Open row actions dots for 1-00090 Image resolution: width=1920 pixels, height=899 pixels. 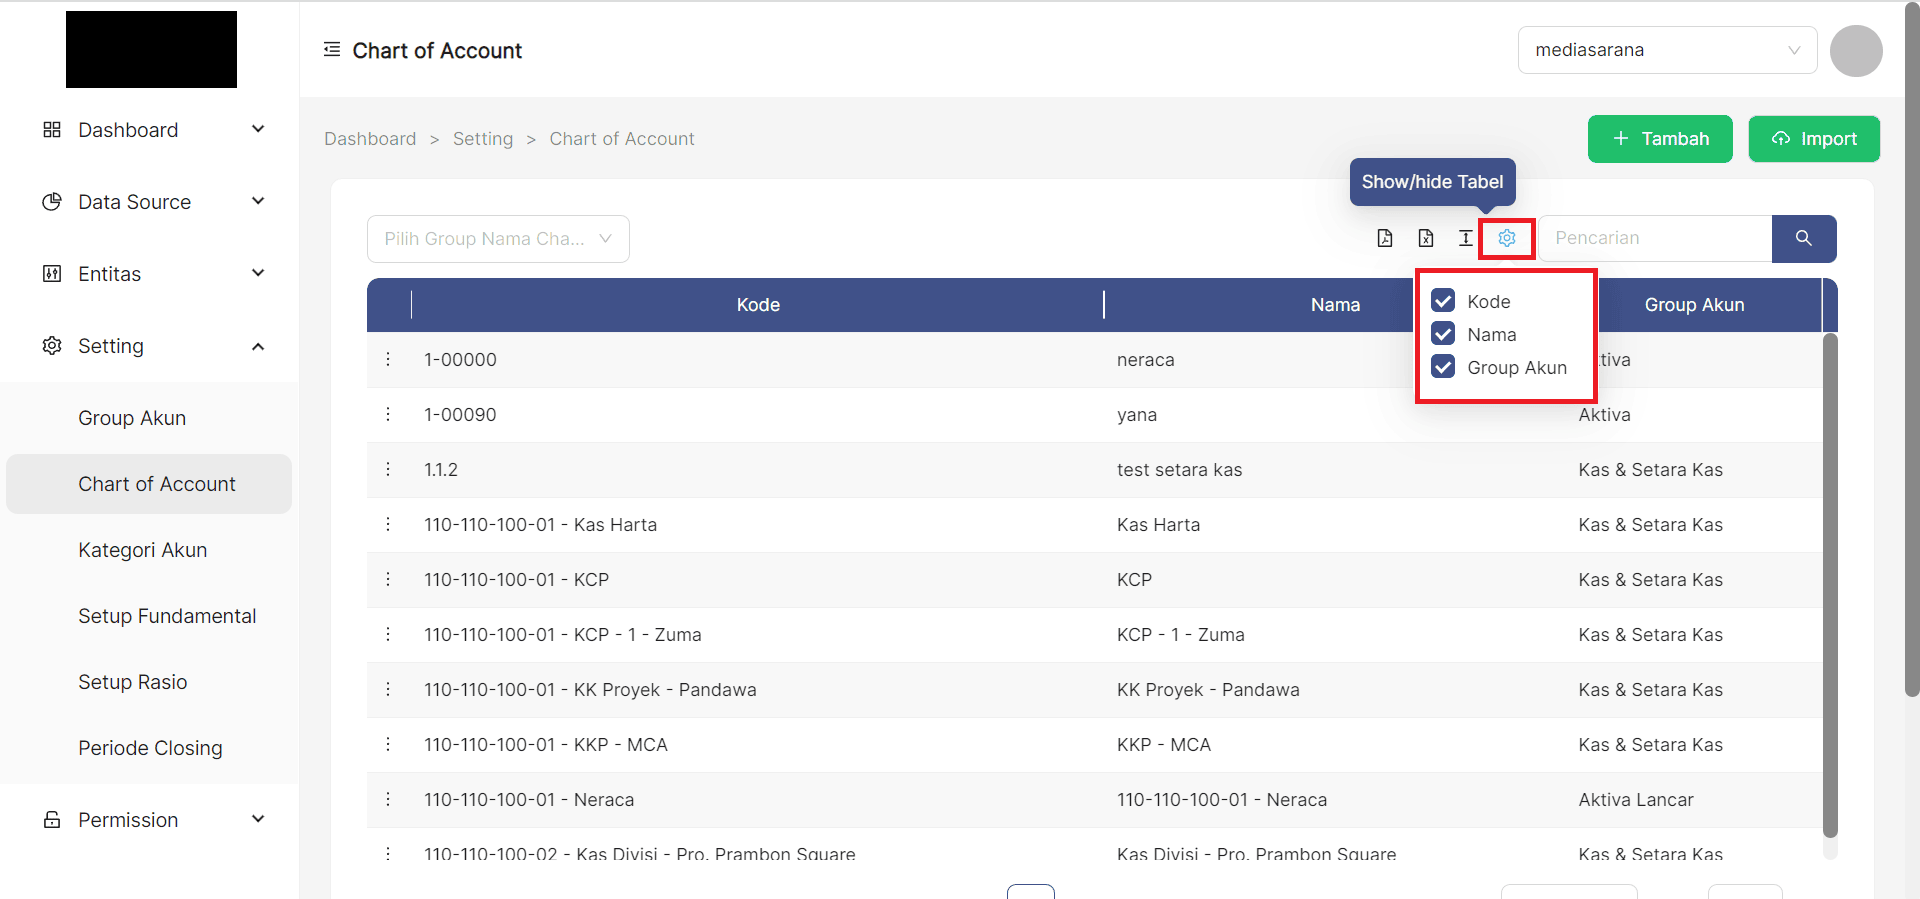[x=388, y=414]
